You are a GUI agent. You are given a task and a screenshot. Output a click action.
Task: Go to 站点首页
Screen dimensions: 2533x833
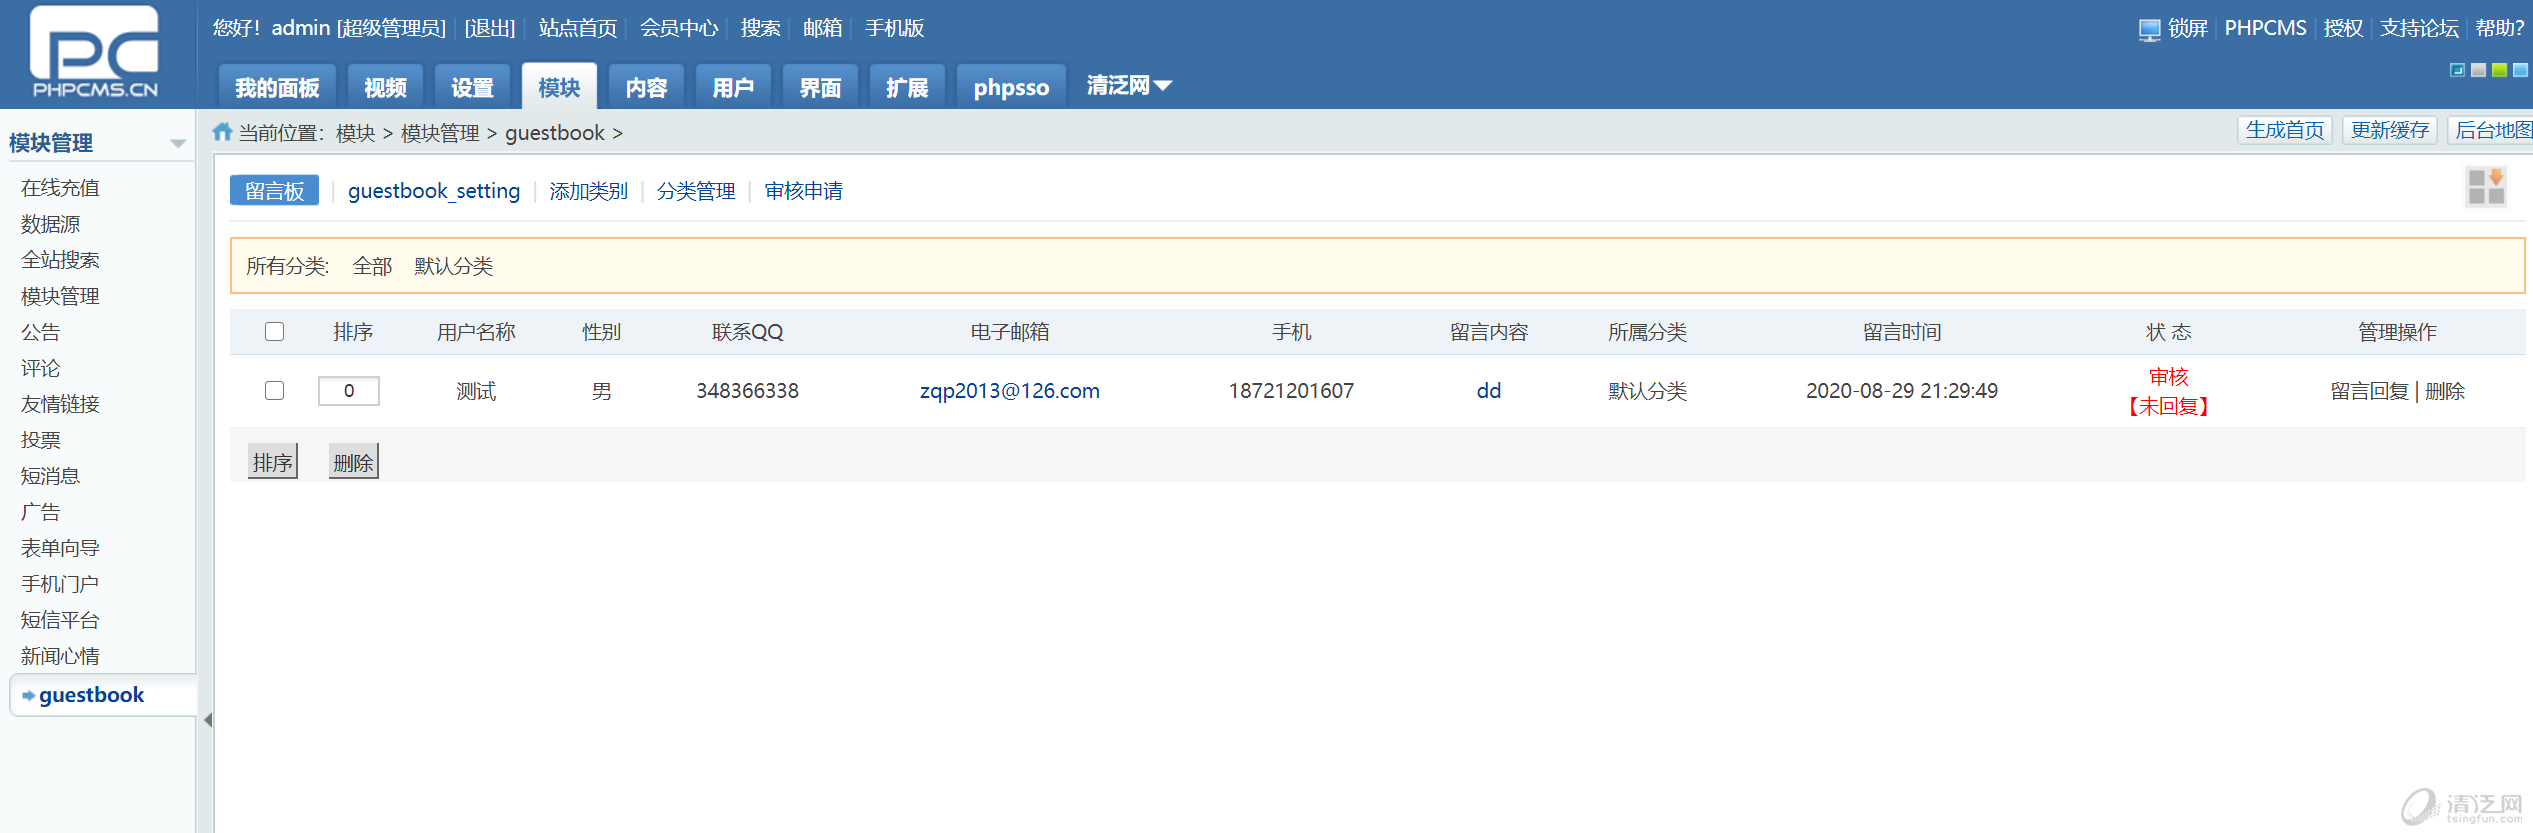(x=578, y=28)
